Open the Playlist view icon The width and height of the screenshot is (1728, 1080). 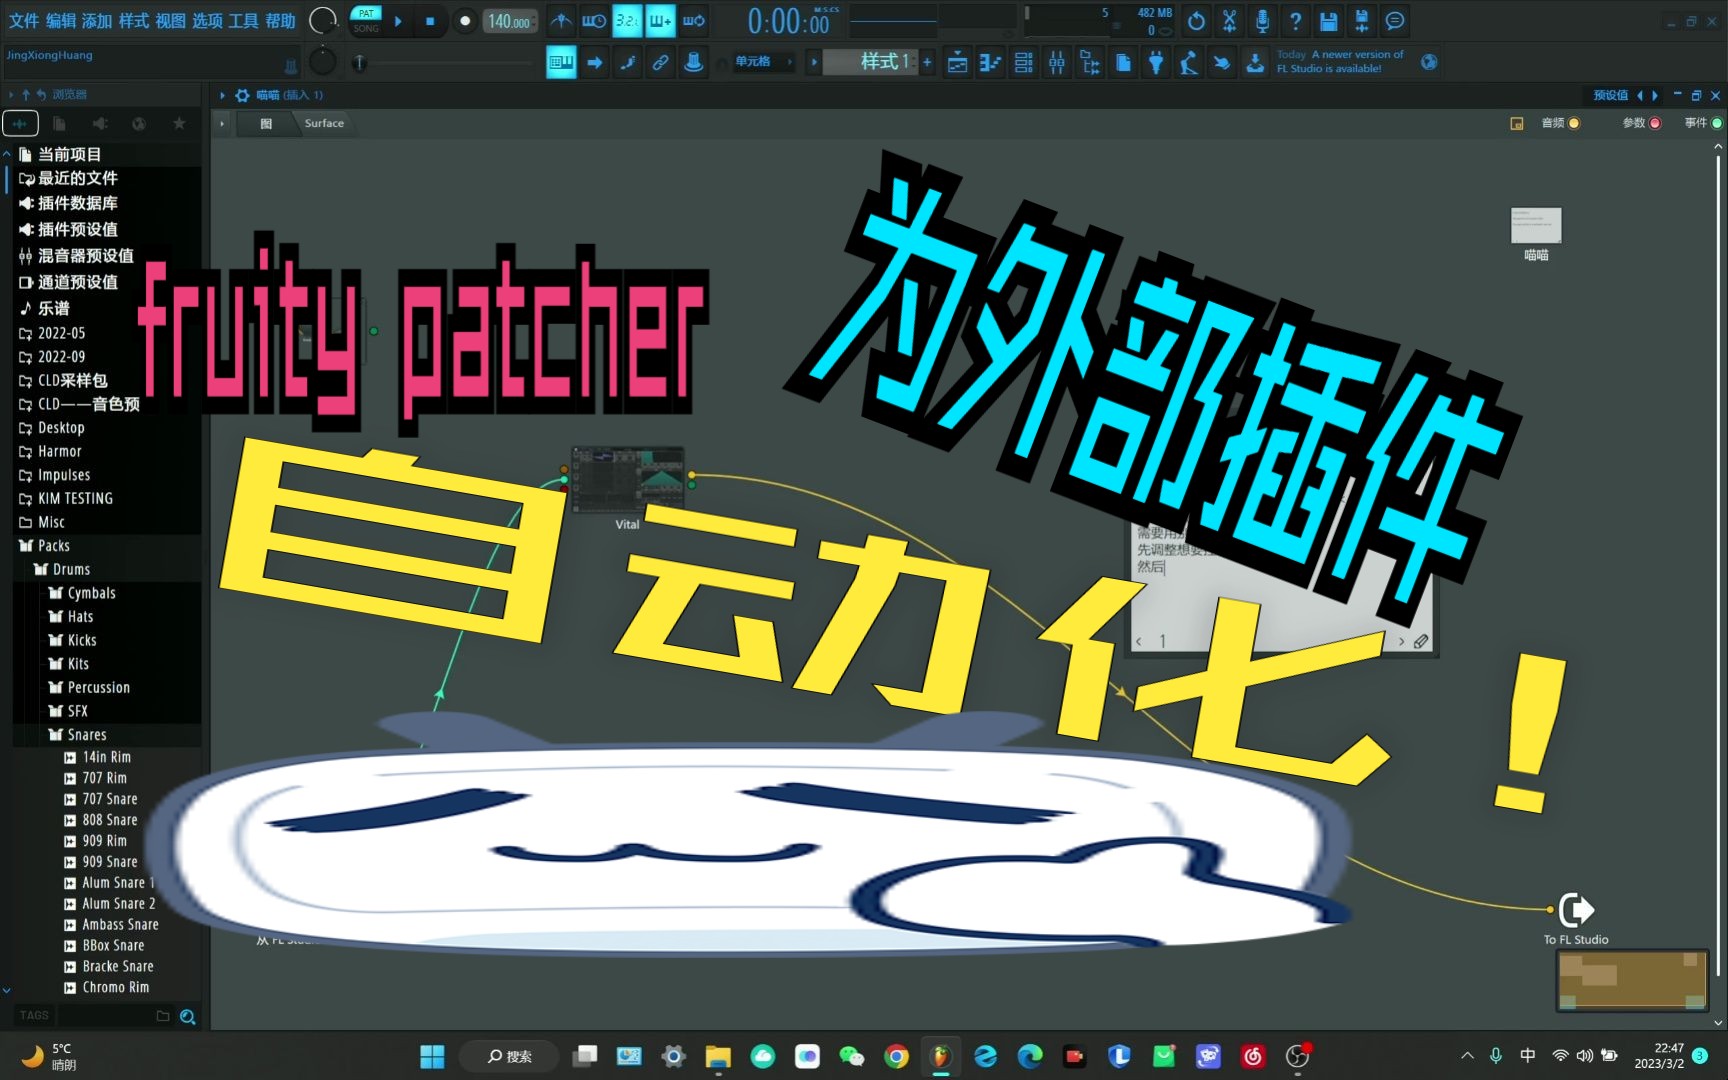[x=957, y=62]
